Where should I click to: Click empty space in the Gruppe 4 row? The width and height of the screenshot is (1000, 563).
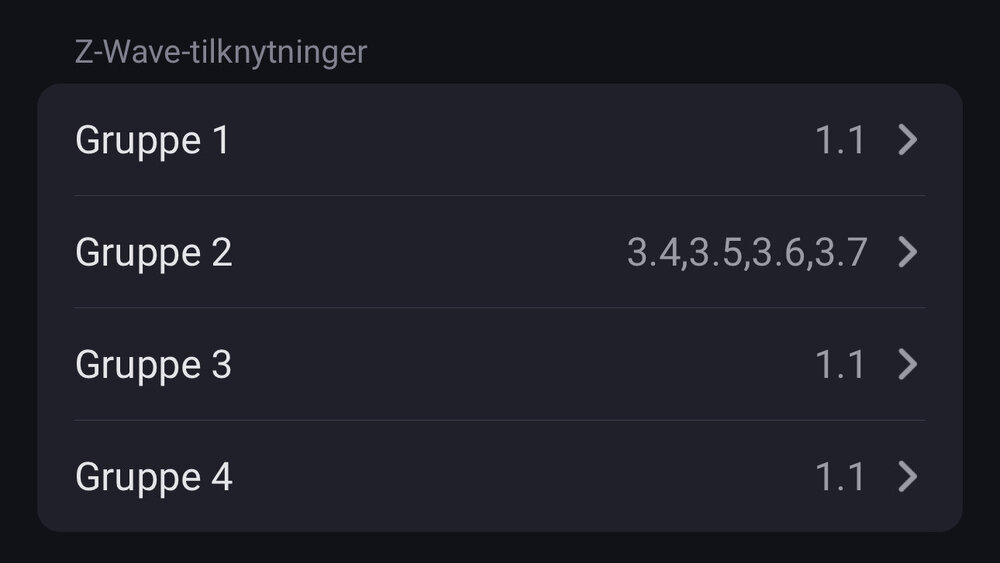point(520,477)
